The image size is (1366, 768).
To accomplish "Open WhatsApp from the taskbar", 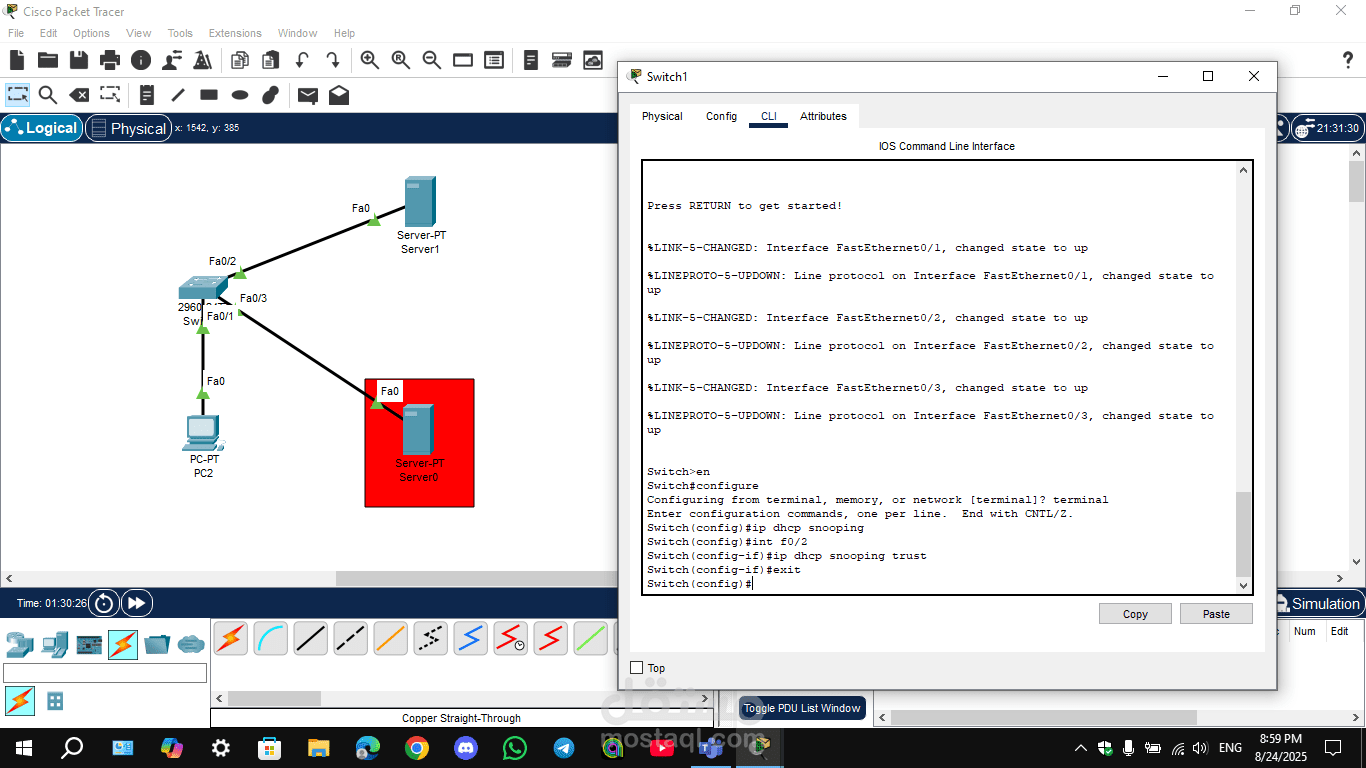I will pos(515,748).
